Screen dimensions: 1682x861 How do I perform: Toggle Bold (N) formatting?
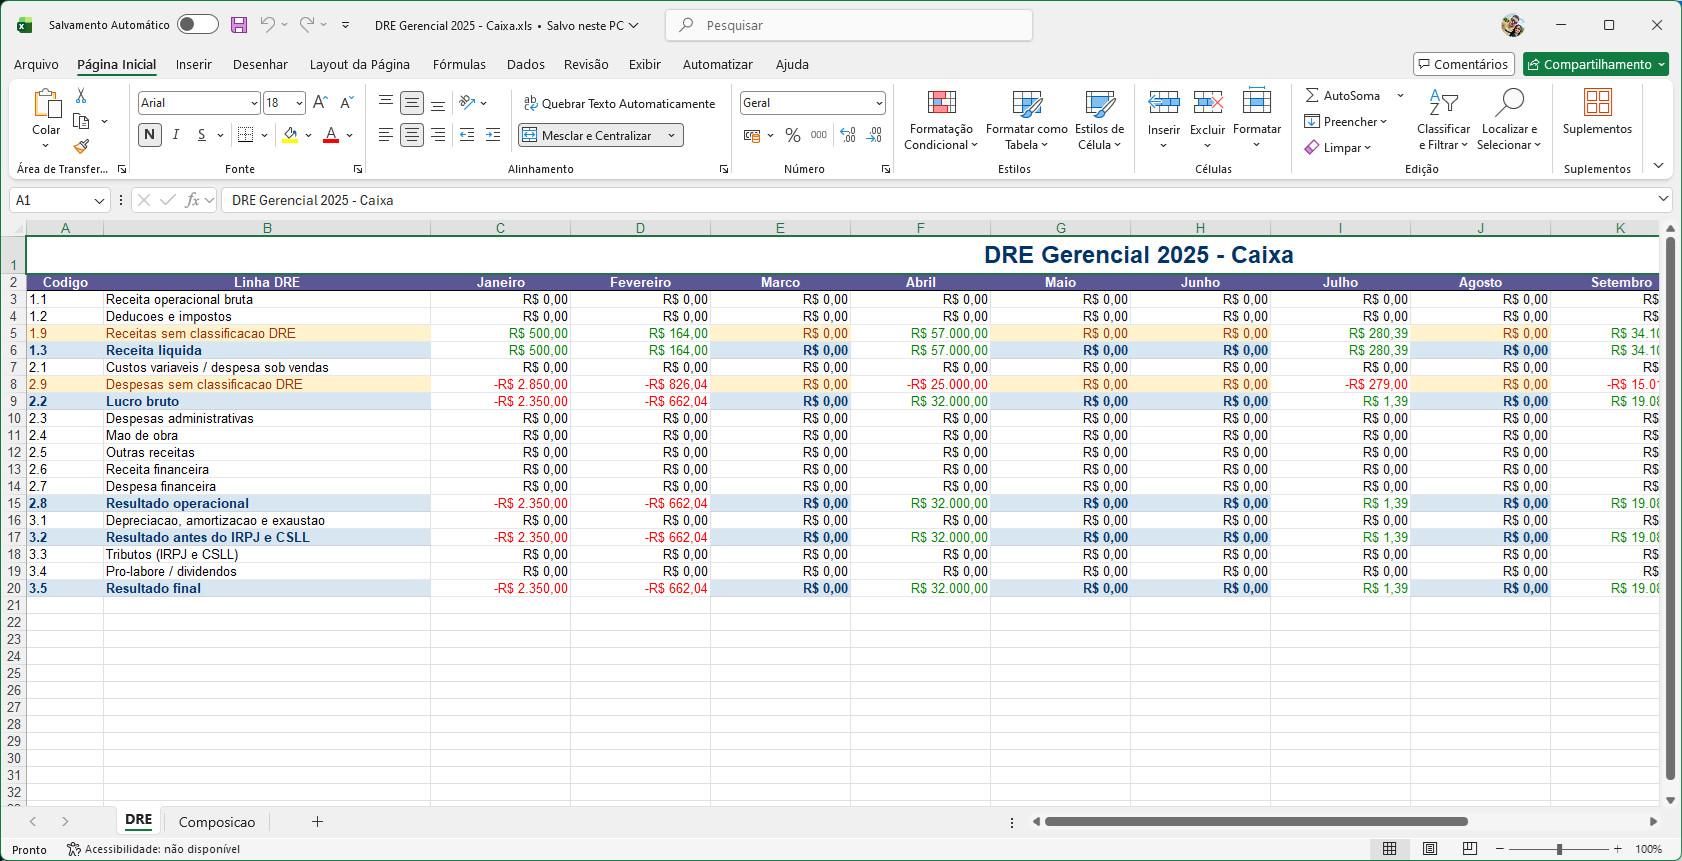150,135
